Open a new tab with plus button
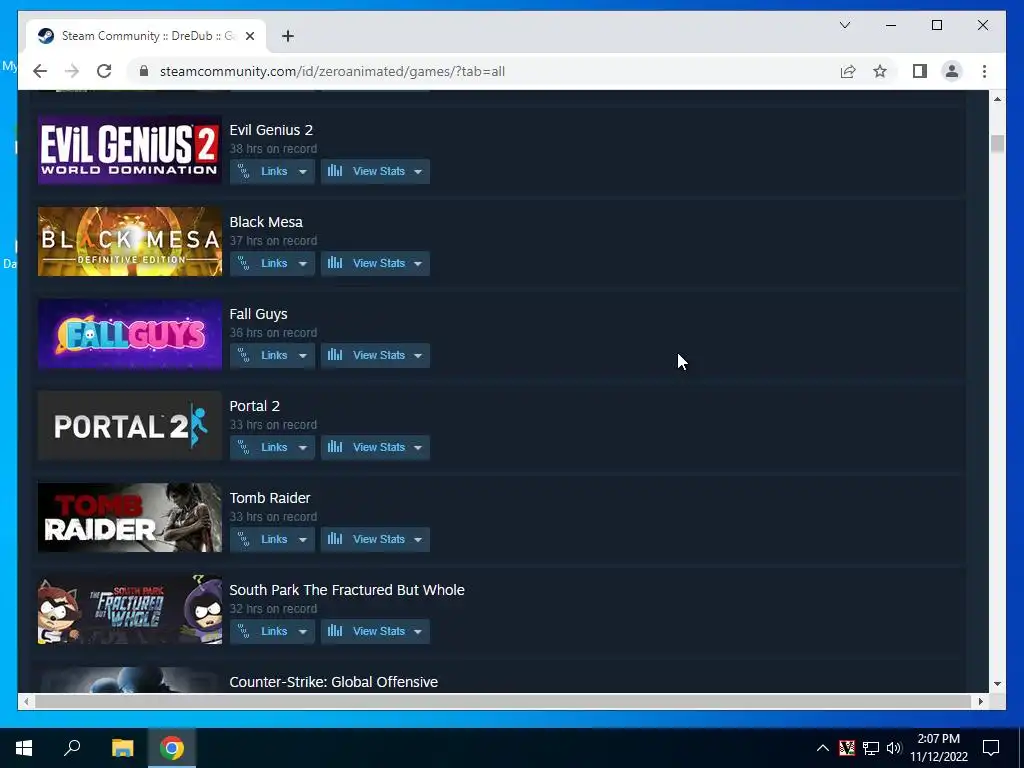1024x768 pixels. point(287,36)
